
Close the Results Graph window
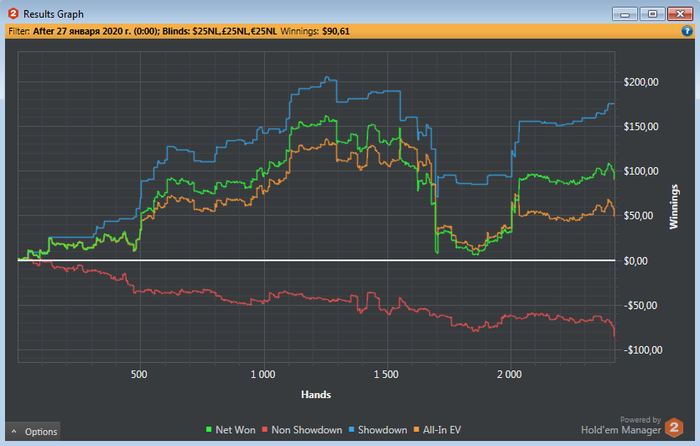(x=680, y=14)
